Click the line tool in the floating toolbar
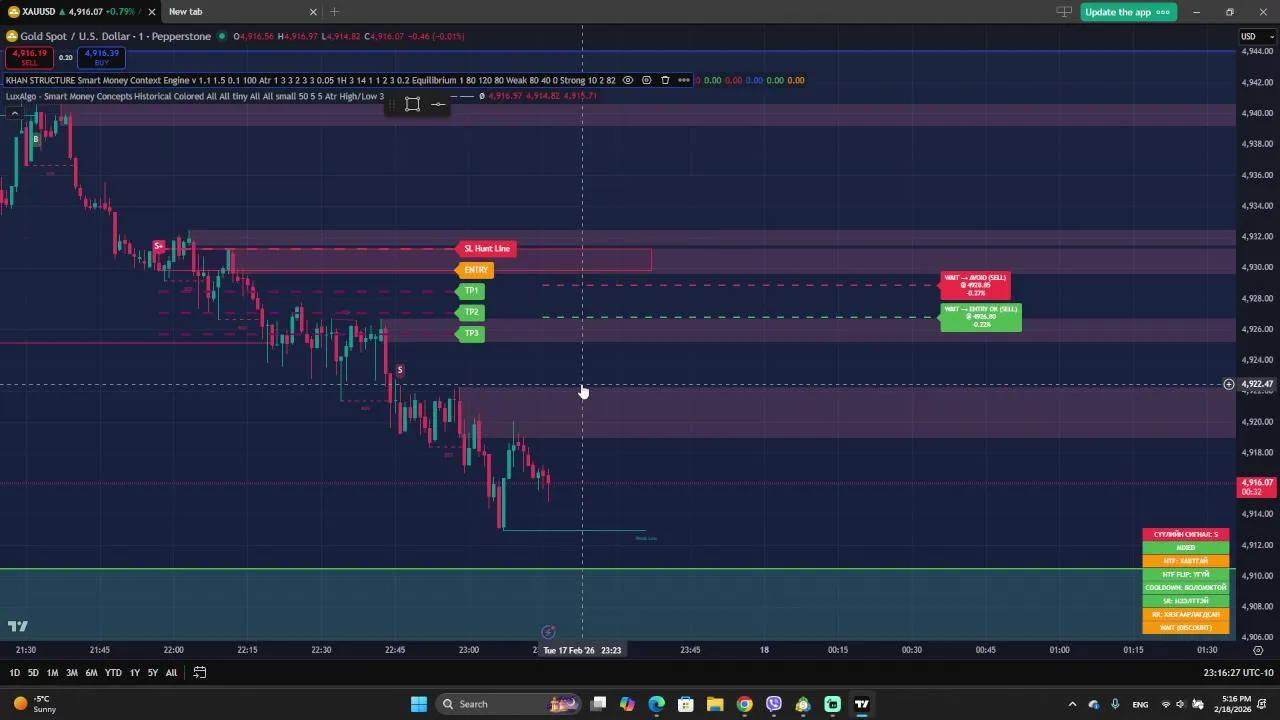Screen dimensions: 1280x720 pyautogui.click(x=438, y=104)
